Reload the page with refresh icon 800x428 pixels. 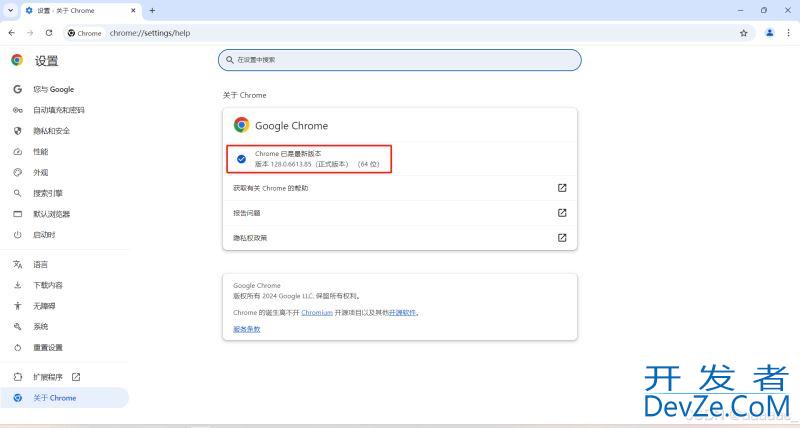click(48, 33)
